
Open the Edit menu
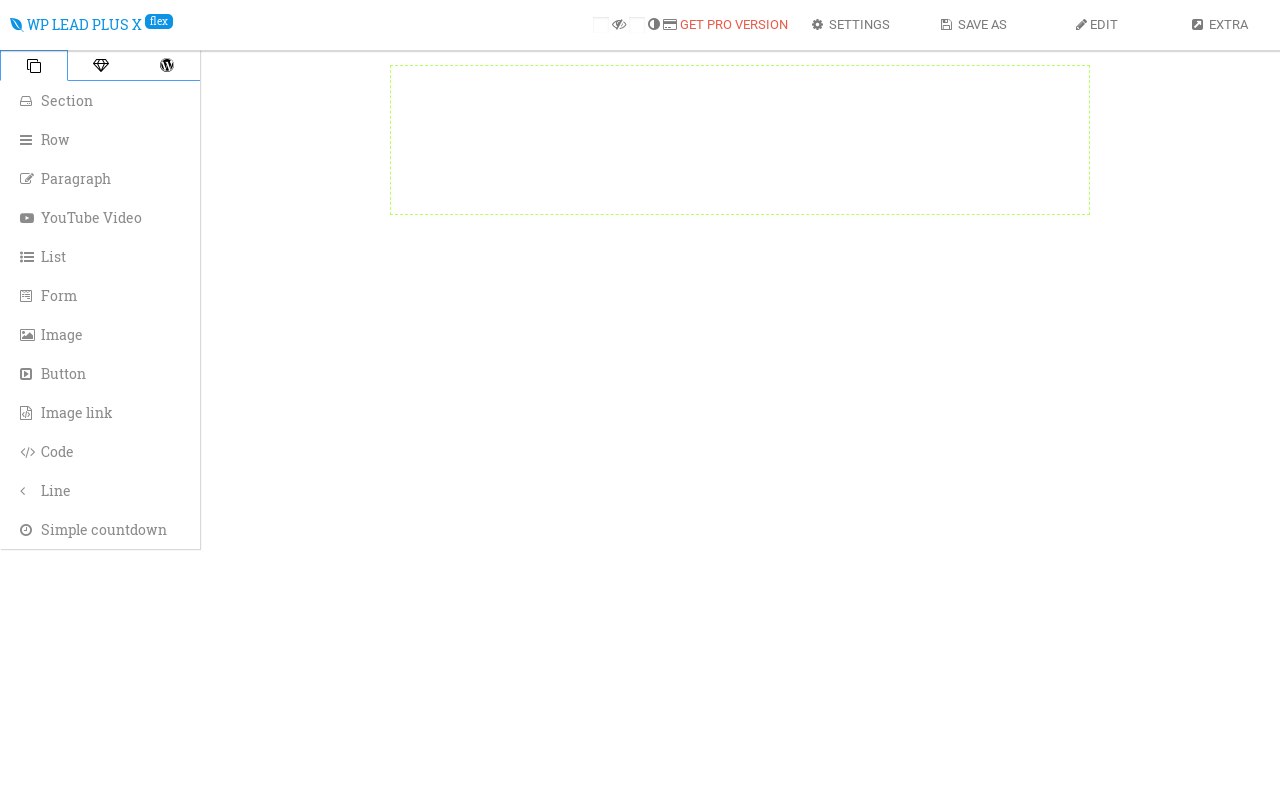pyautogui.click(x=1097, y=25)
